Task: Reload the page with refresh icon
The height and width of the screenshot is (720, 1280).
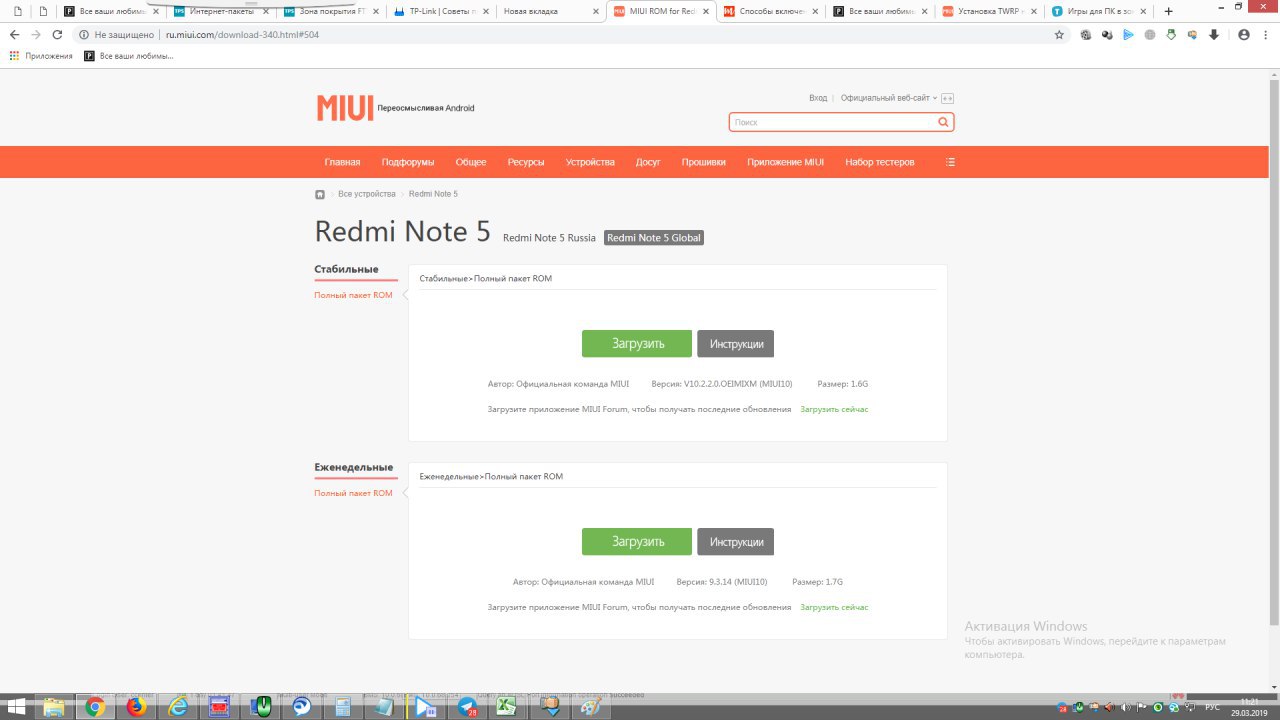Action: pos(58,34)
